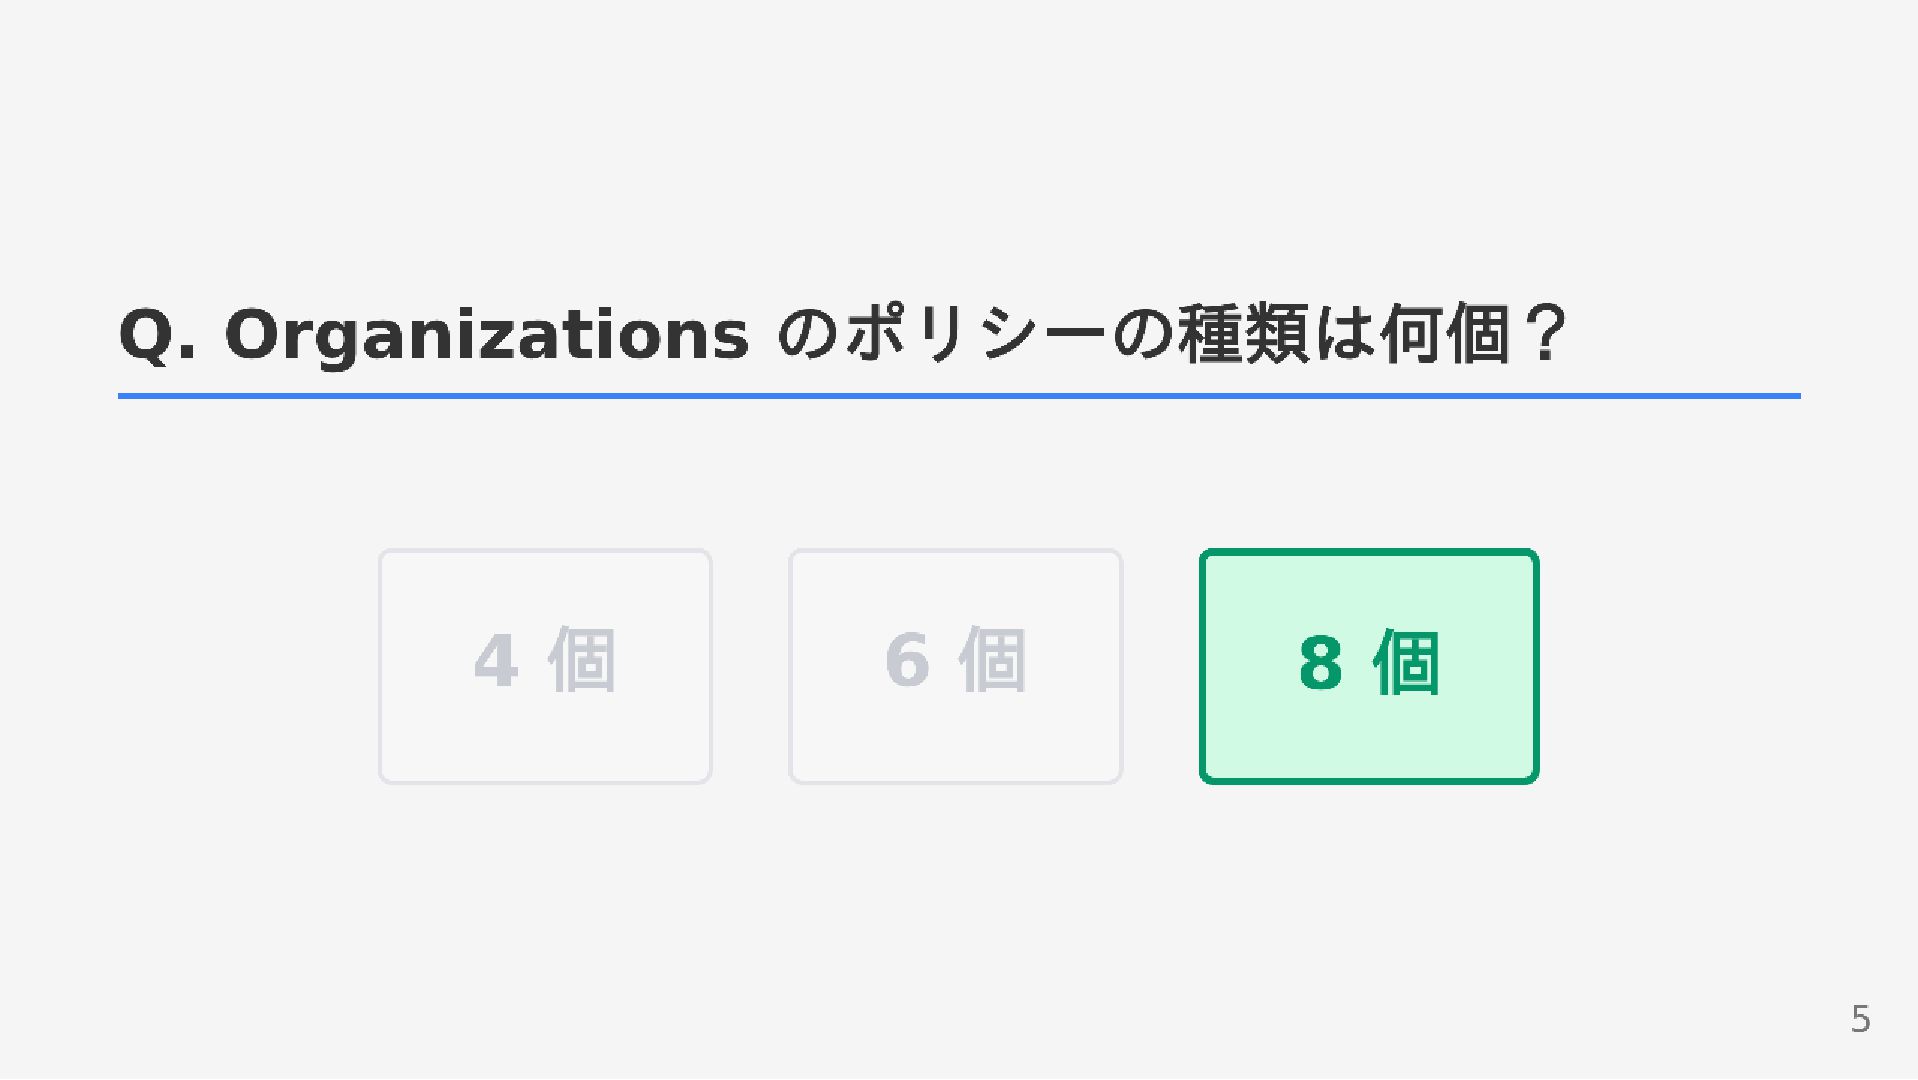This screenshot has width=1918, height=1080.
Task: Select the 4 個 answer box
Action: (x=545, y=666)
